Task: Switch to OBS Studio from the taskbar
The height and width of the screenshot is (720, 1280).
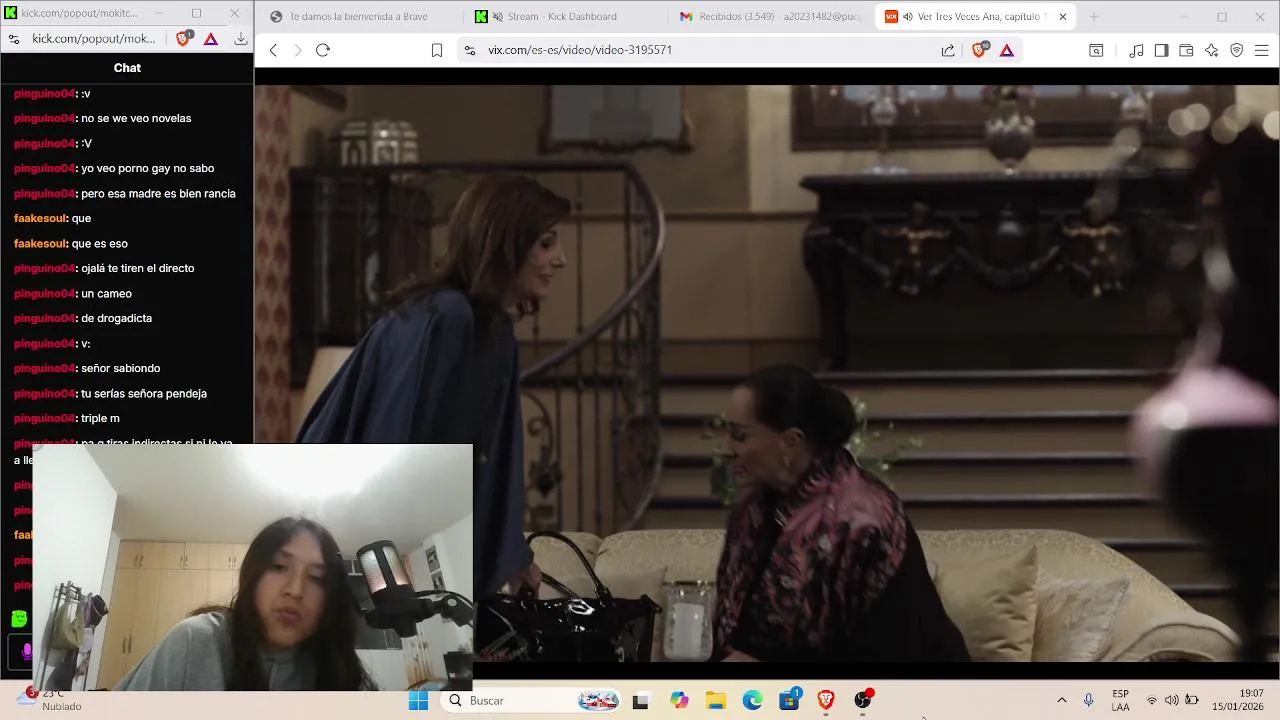Action: click(x=863, y=700)
